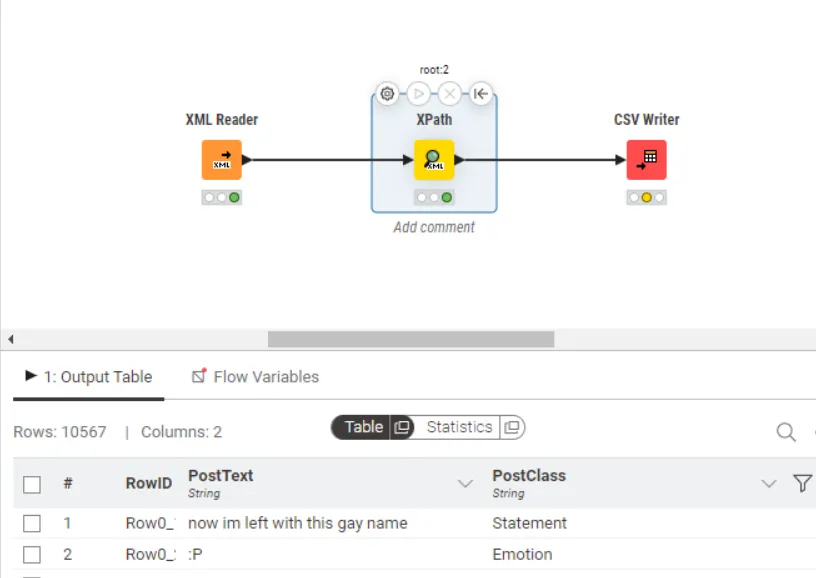
Task: Open the PostText column dropdown
Action: 465,483
